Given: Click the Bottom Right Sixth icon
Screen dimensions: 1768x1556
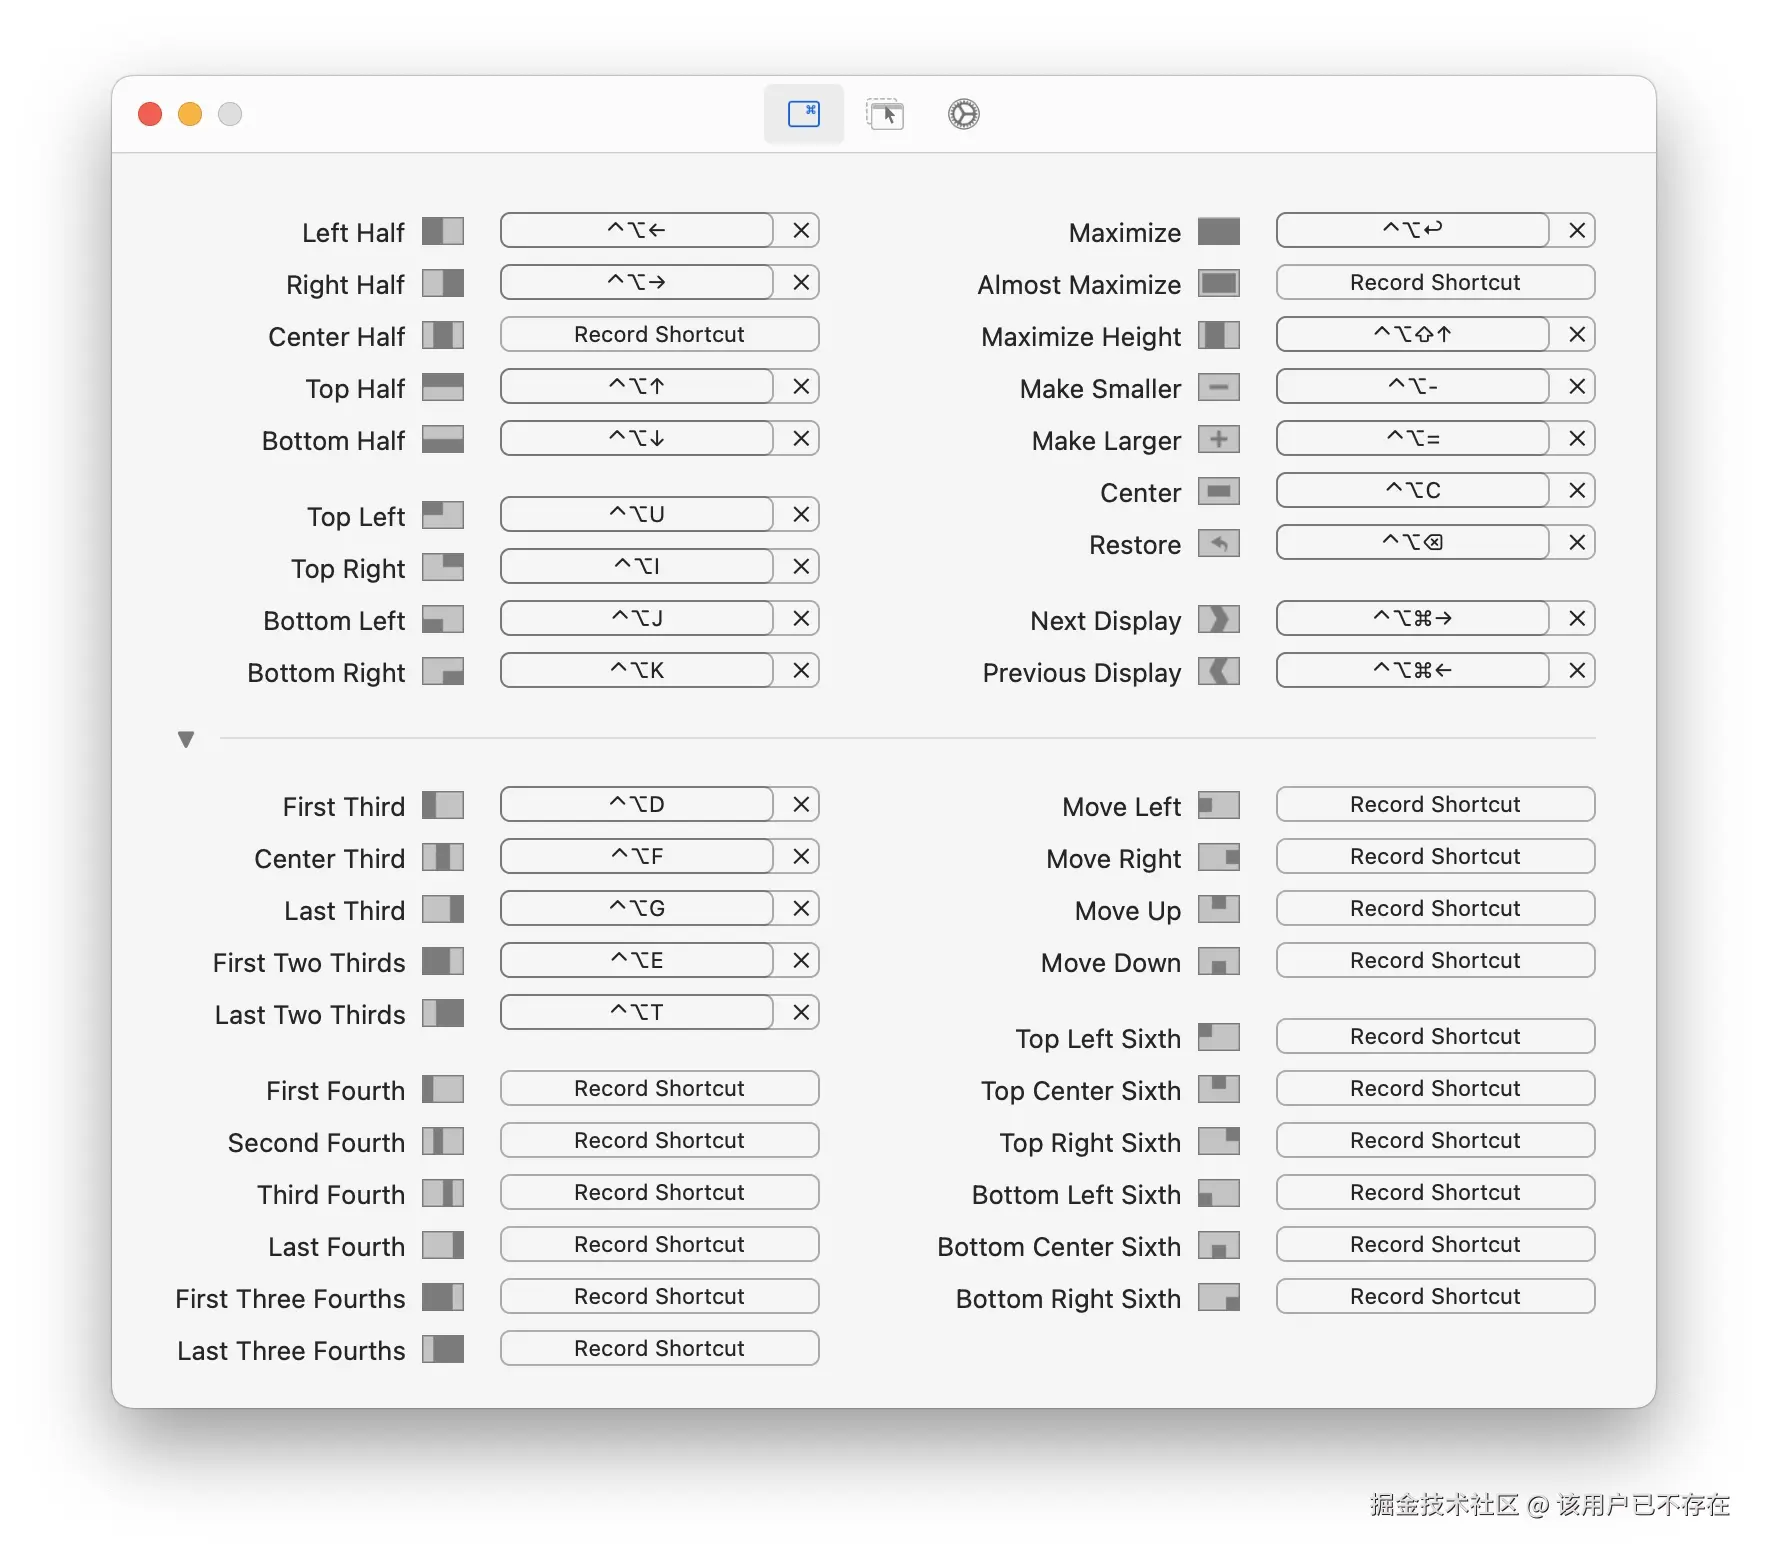Looking at the screenshot, I should [1219, 1297].
